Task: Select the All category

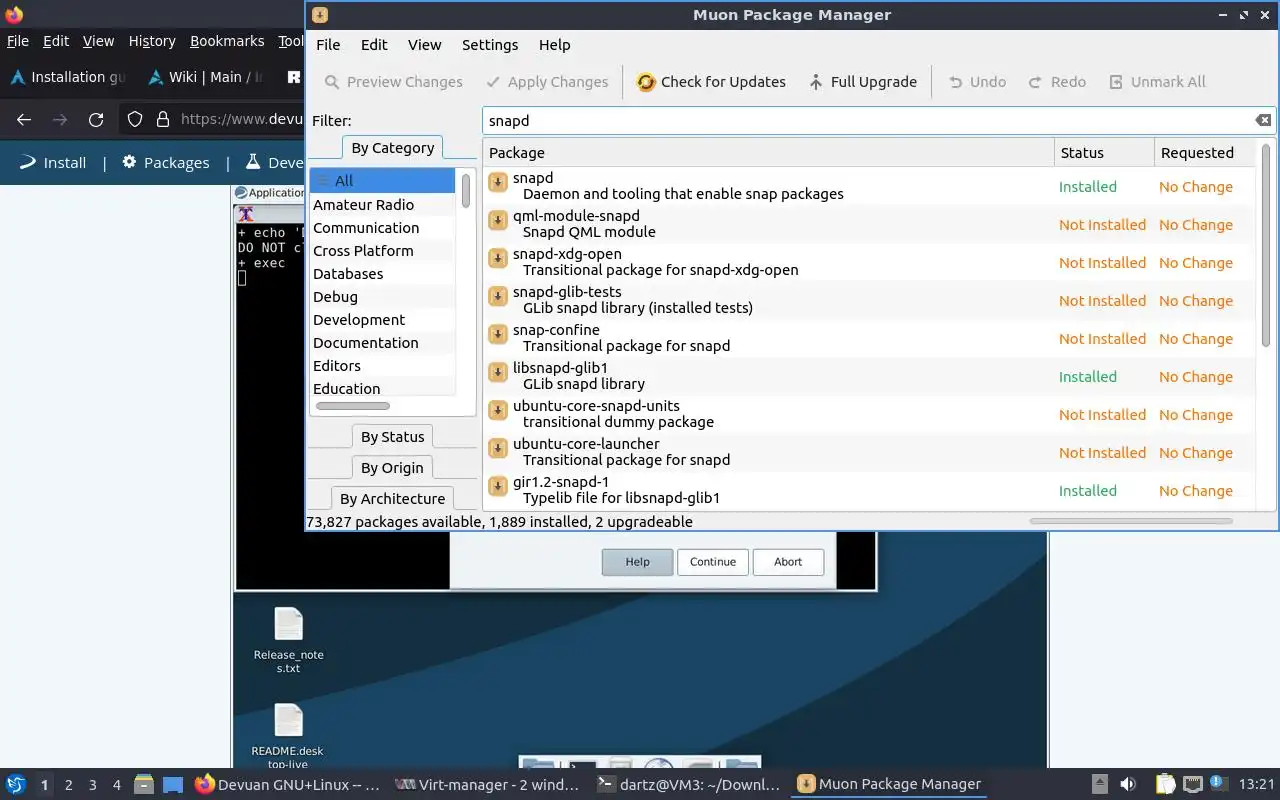Action: (x=382, y=181)
